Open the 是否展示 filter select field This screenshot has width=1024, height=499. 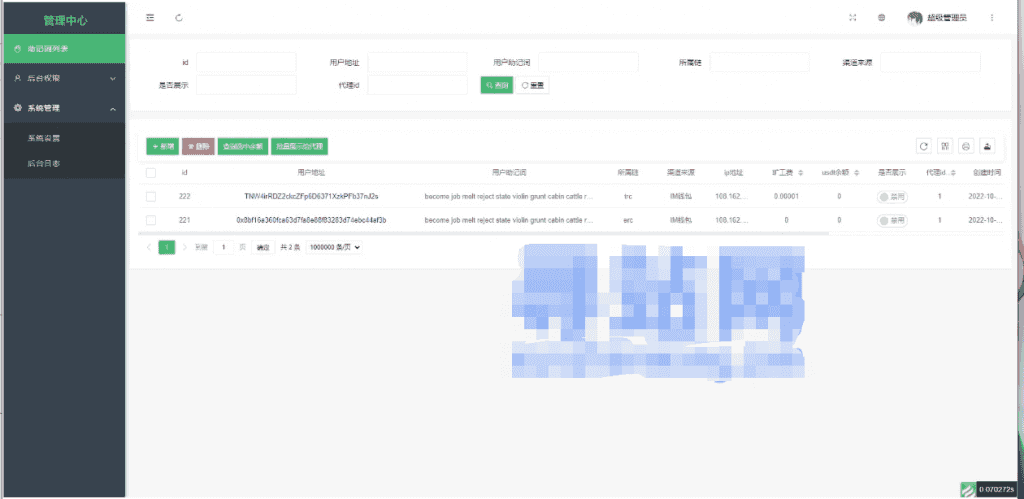246,85
